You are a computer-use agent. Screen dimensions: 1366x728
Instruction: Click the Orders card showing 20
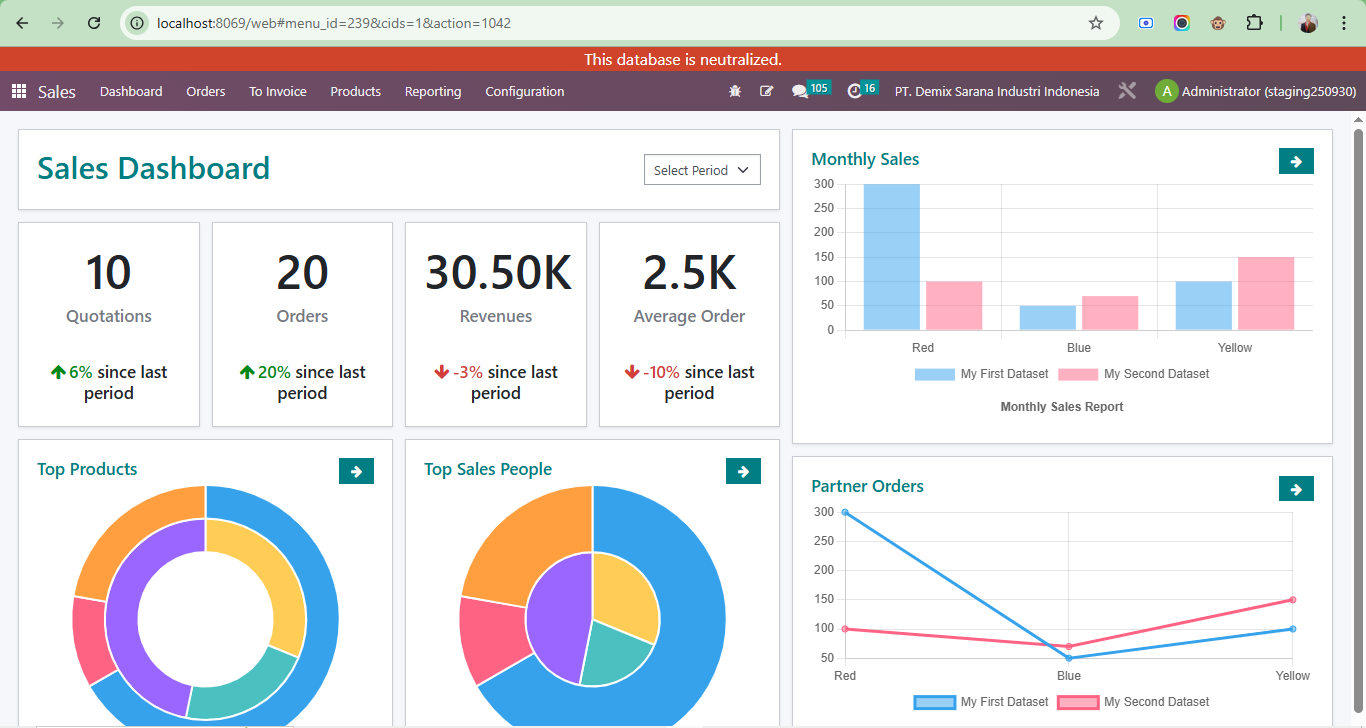[x=302, y=324]
